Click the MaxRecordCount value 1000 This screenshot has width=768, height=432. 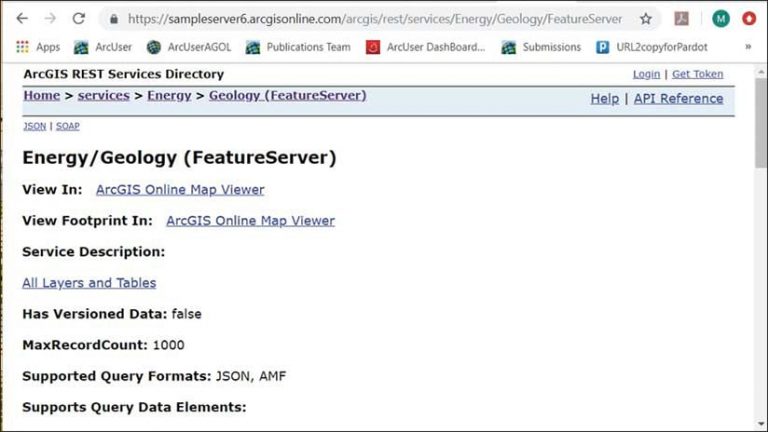(168, 345)
